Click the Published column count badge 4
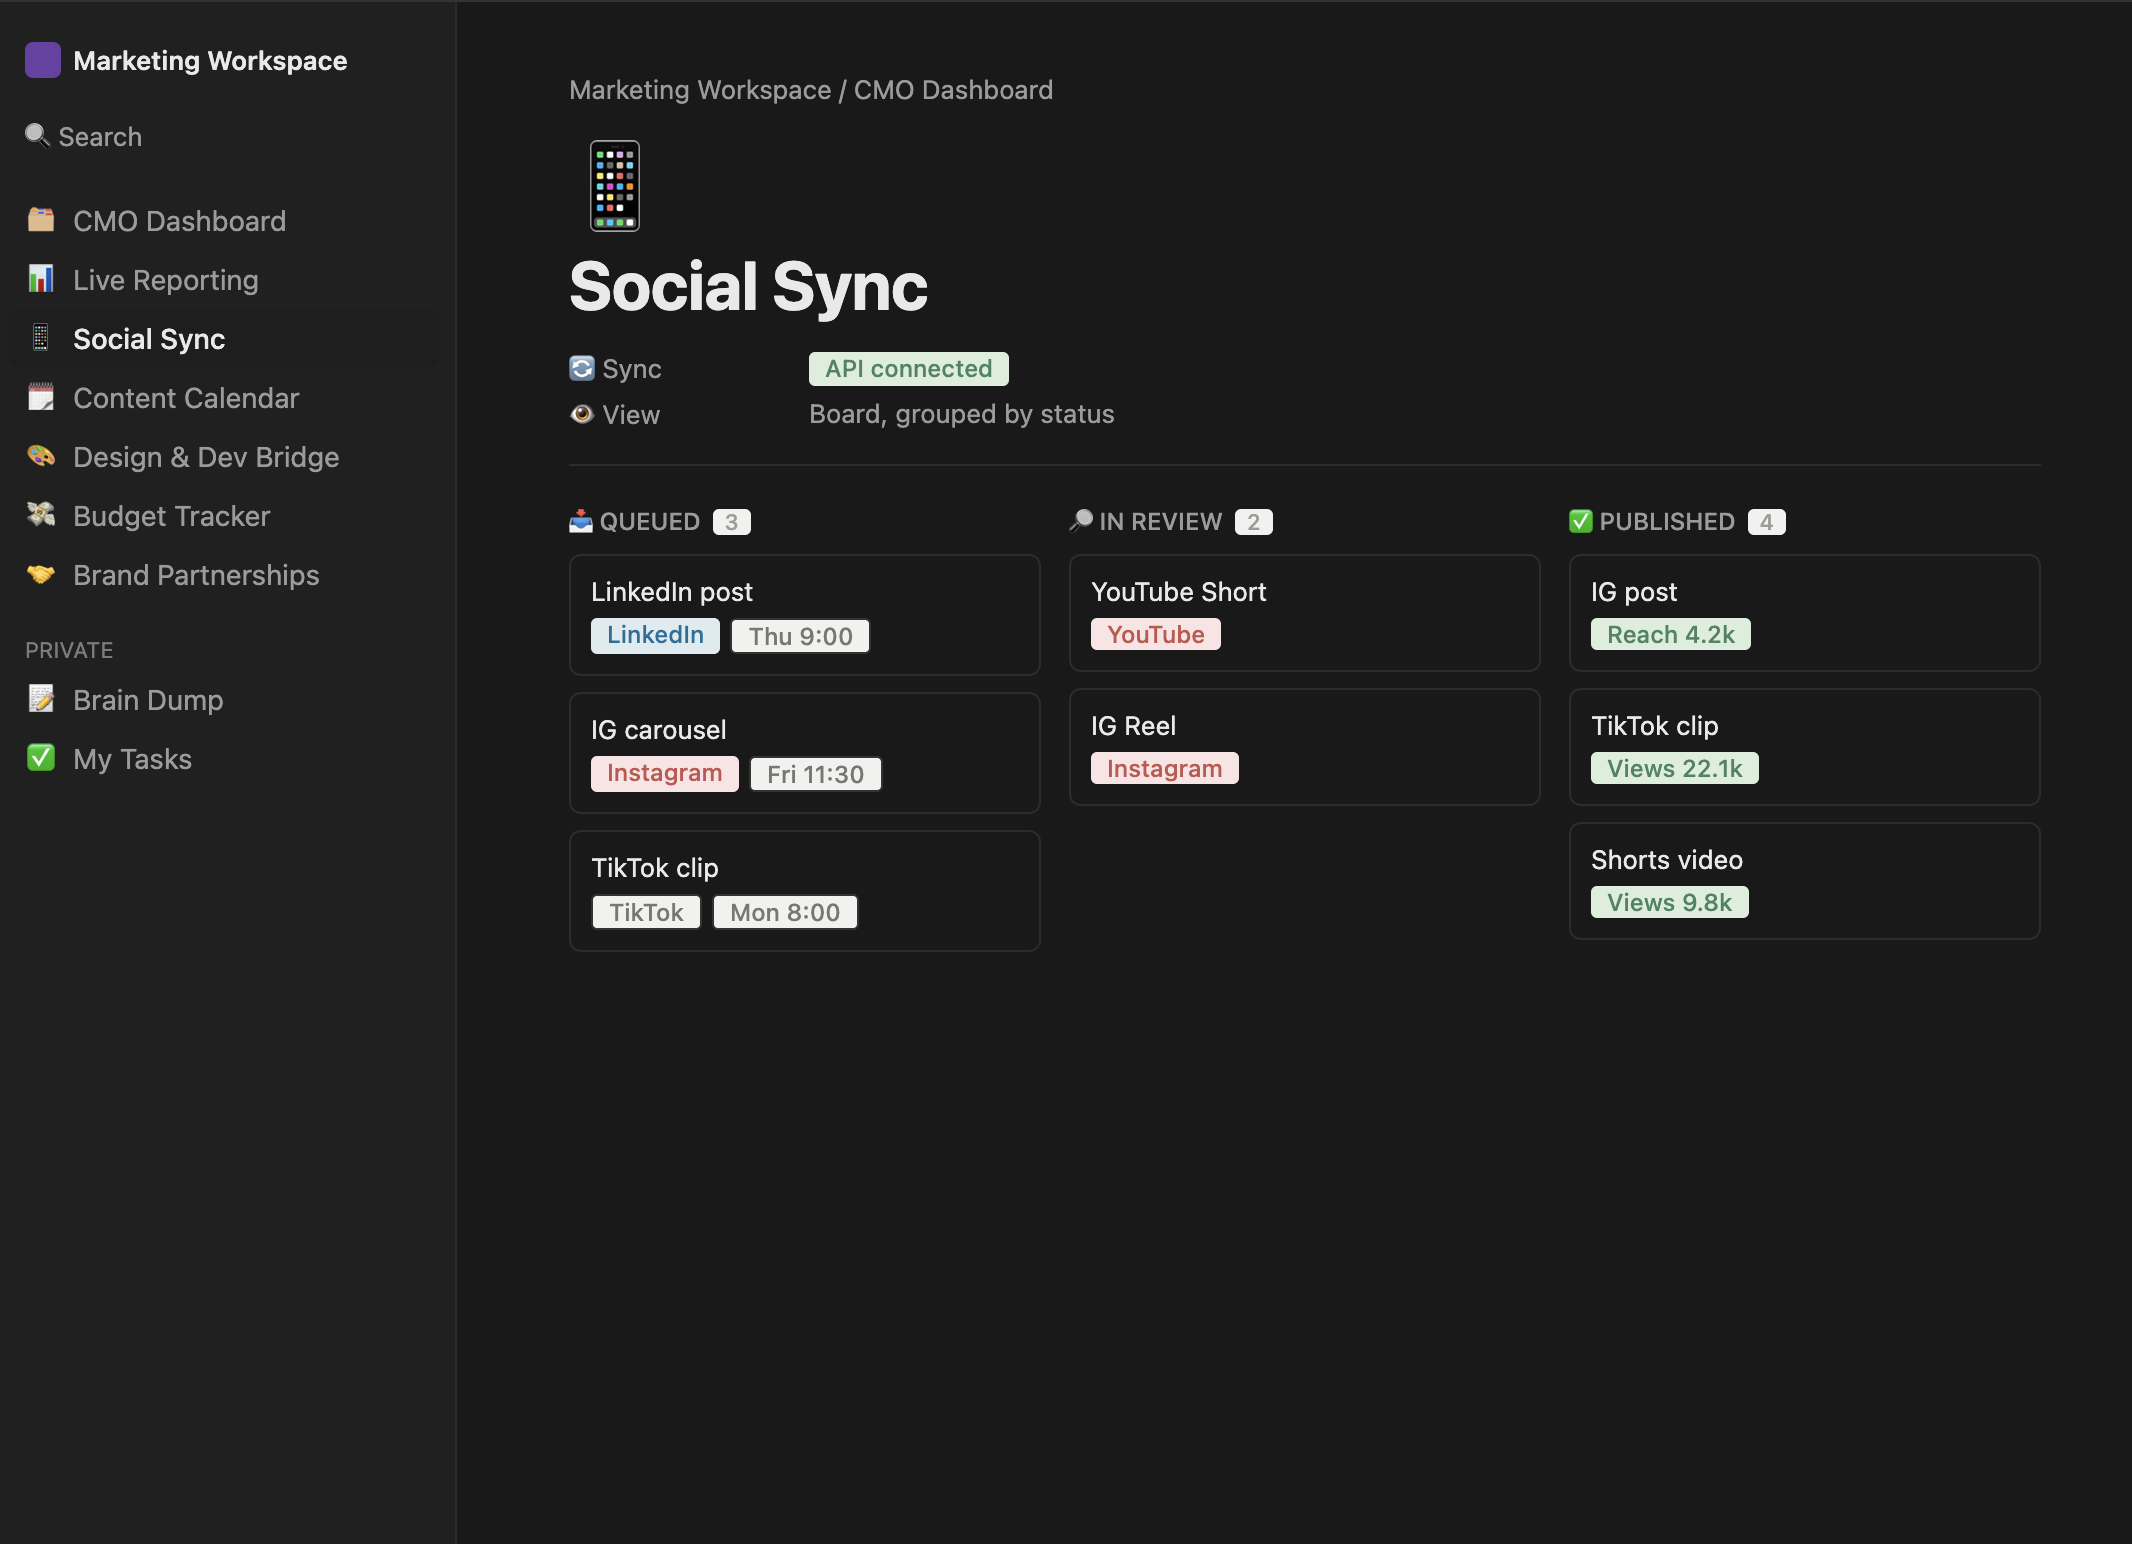This screenshot has height=1544, width=2132. pyautogui.click(x=1767, y=522)
